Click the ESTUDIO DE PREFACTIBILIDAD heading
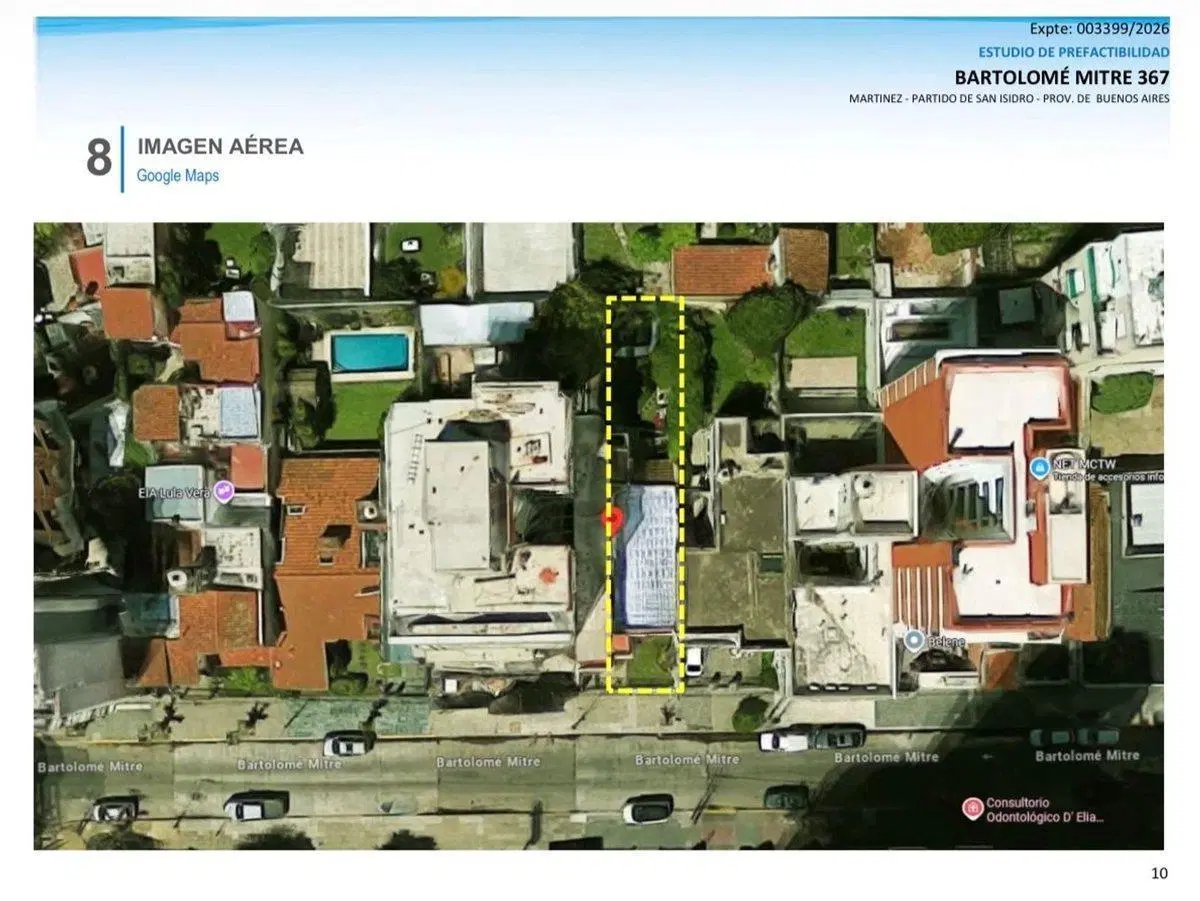 (x=1074, y=52)
